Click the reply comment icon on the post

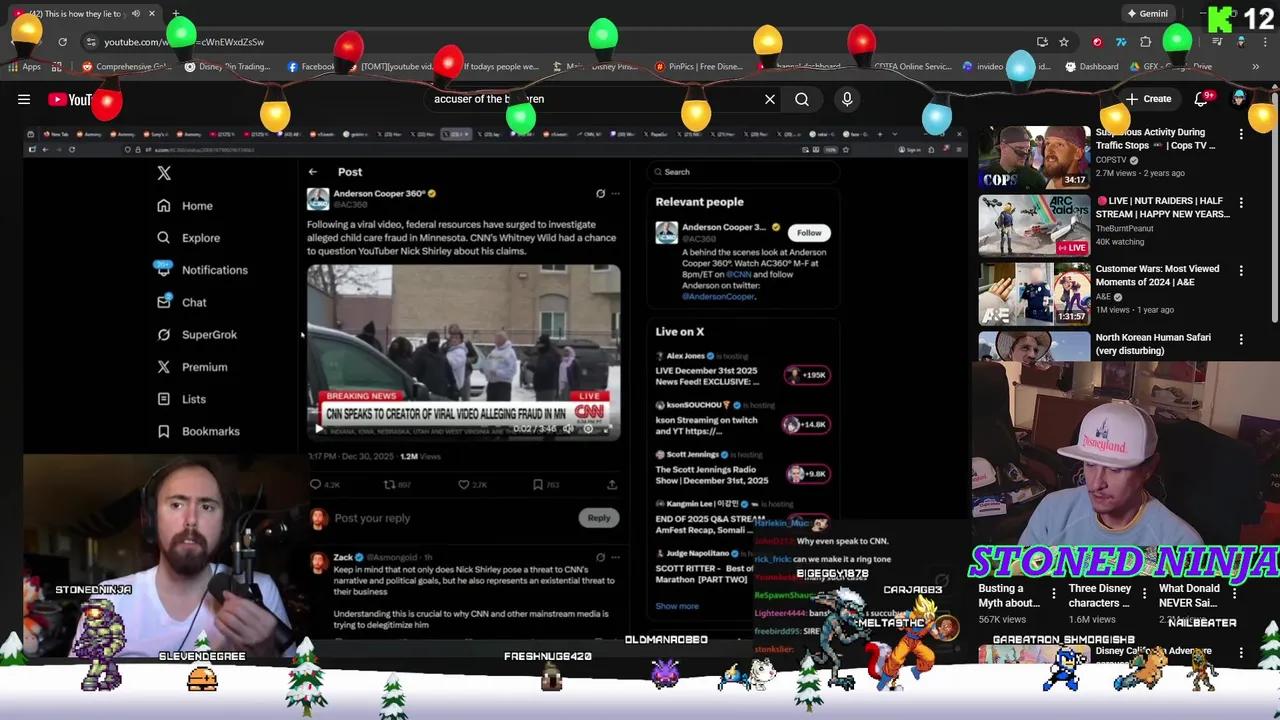[316, 485]
